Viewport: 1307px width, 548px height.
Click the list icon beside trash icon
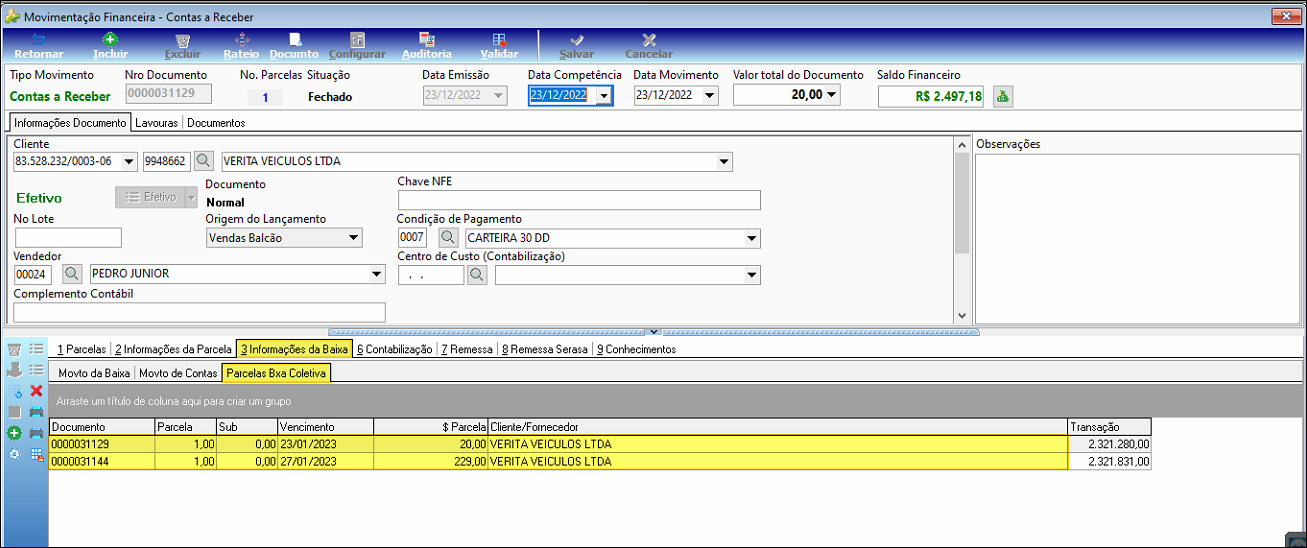[x=36, y=349]
